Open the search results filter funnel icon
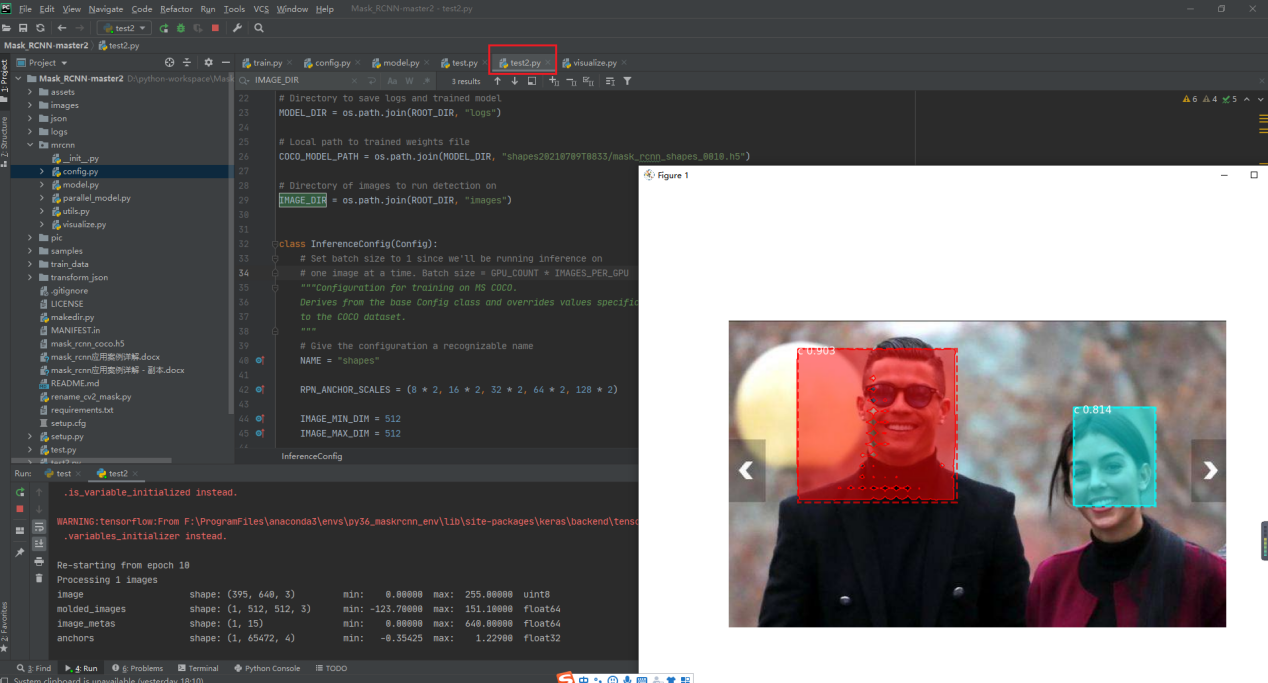The width and height of the screenshot is (1268, 683). pos(627,80)
